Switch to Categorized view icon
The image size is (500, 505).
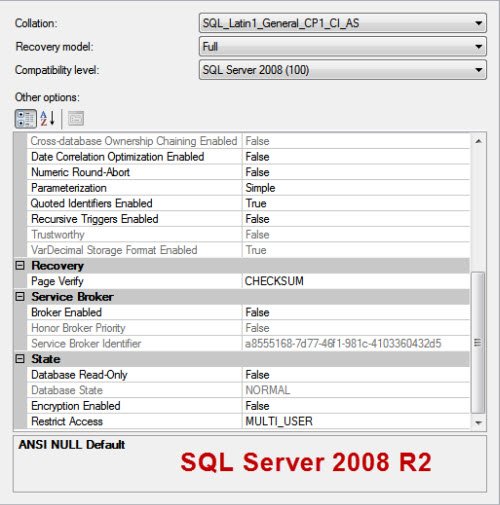pos(26,119)
